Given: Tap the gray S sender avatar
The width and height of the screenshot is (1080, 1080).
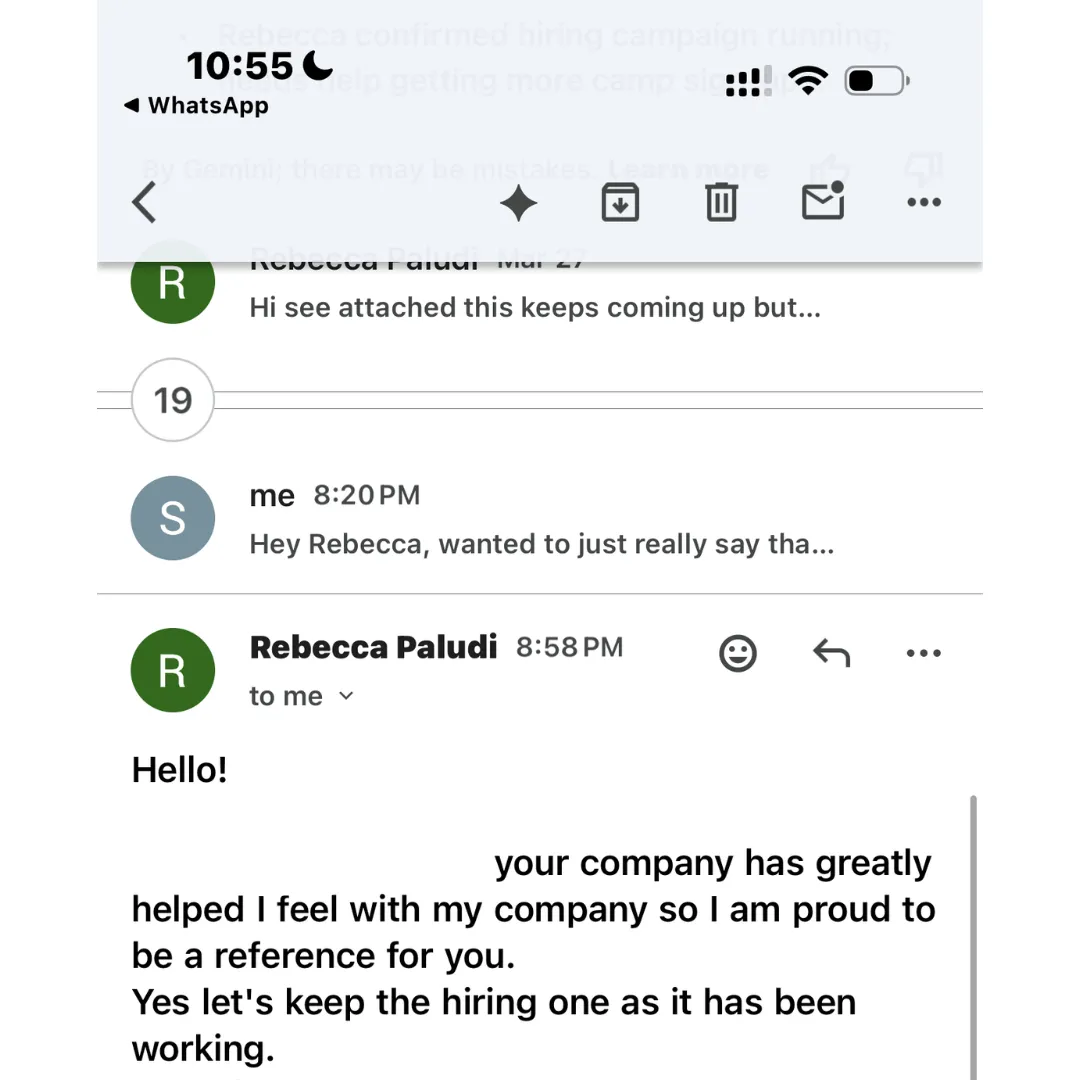Looking at the screenshot, I should point(173,518).
